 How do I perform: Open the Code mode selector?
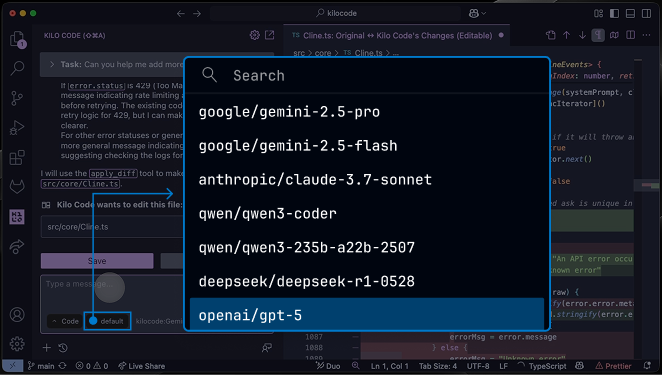pos(65,322)
